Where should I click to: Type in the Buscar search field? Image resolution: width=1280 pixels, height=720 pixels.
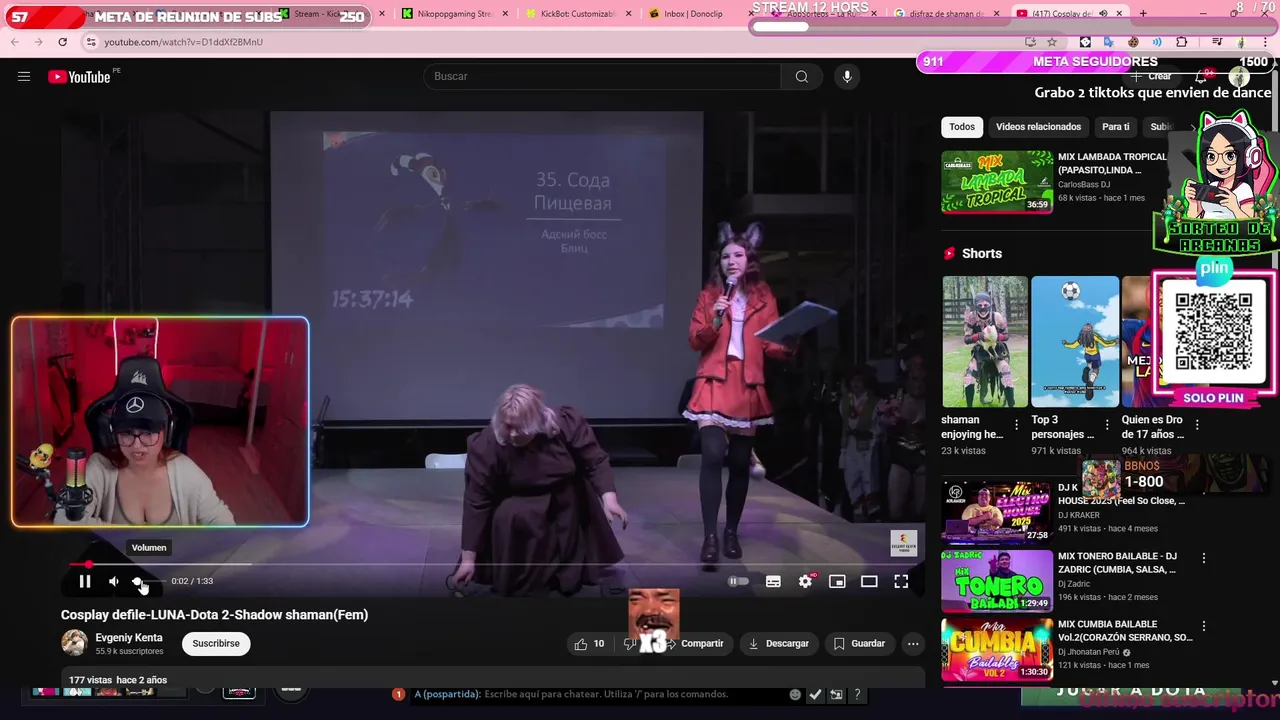[603, 77]
